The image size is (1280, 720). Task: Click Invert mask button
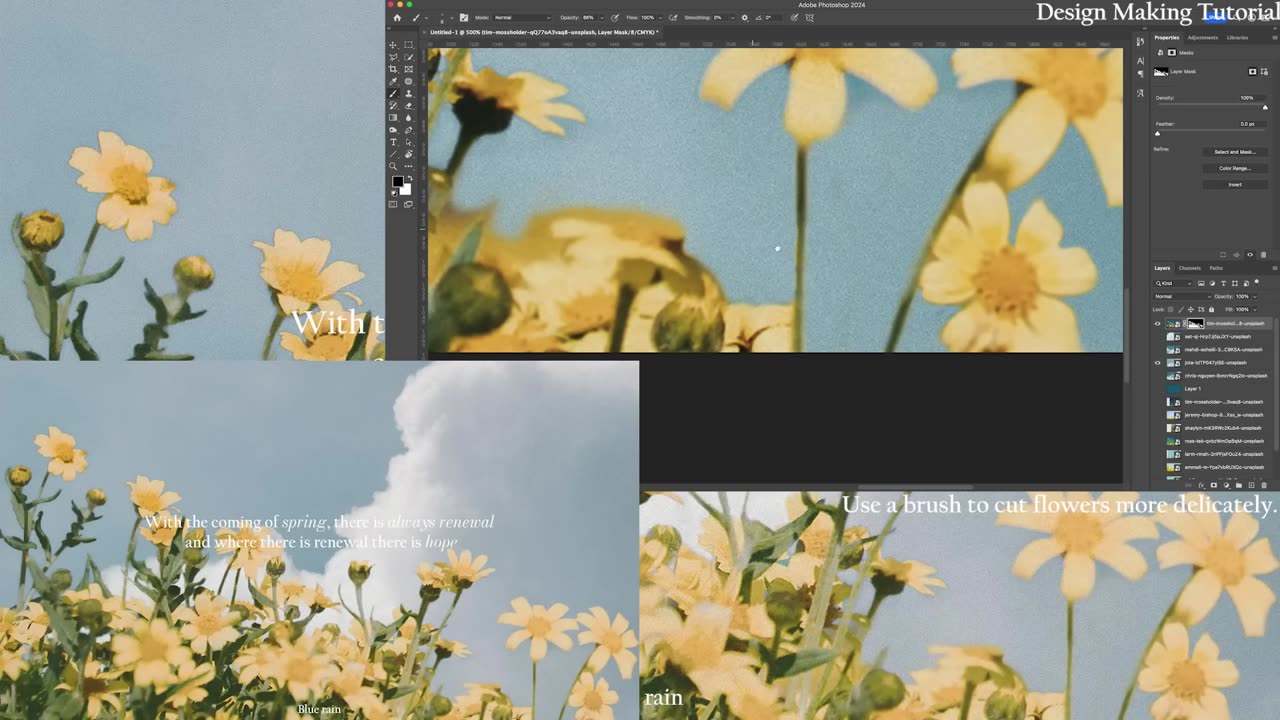[1234, 184]
